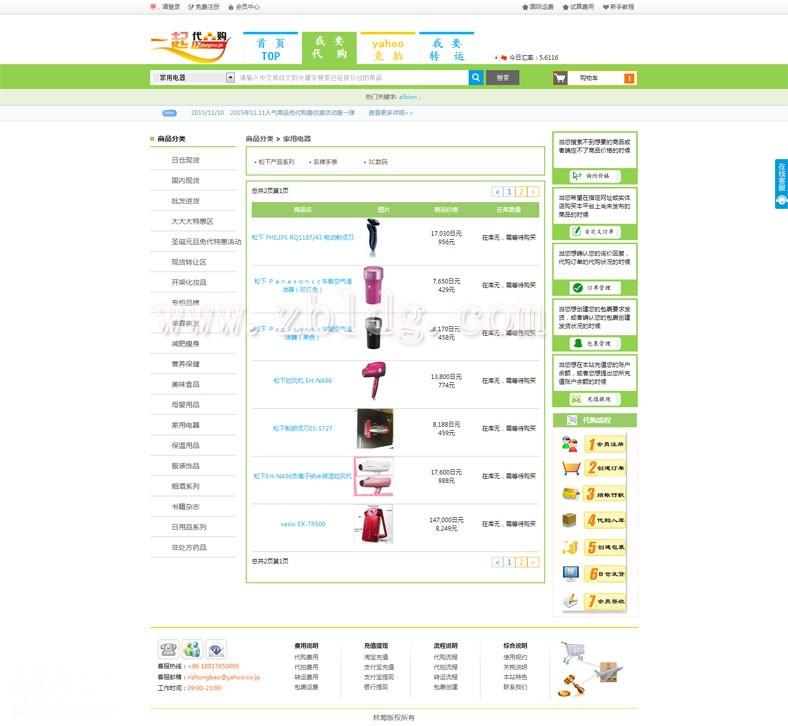The width and height of the screenshot is (788, 726).
Task: Open the 订单管理 button in right panel
Action: [596, 287]
